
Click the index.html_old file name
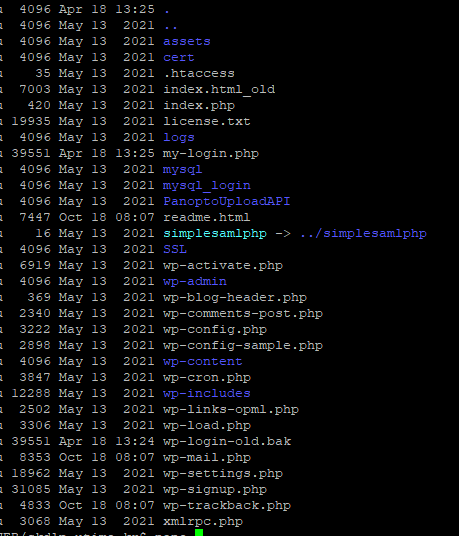[x=219, y=90]
